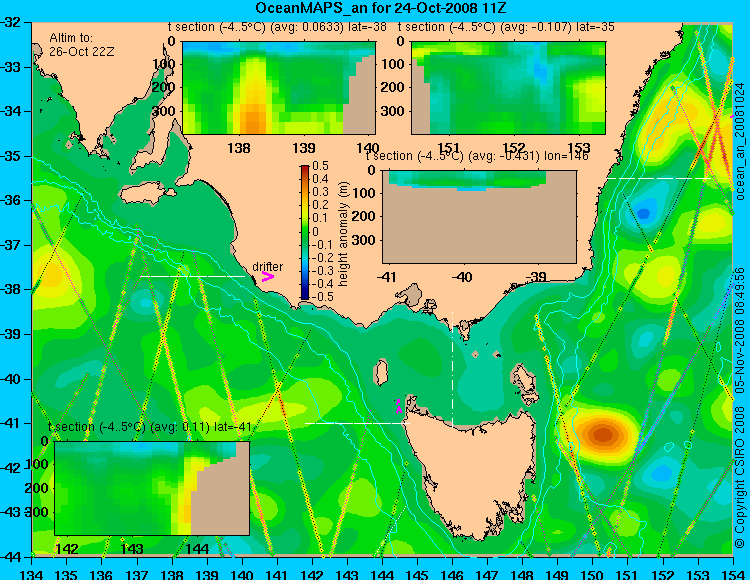750x580 pixels.
Task: Click the 'drifter' label near the coast
Action: (267, 267)
